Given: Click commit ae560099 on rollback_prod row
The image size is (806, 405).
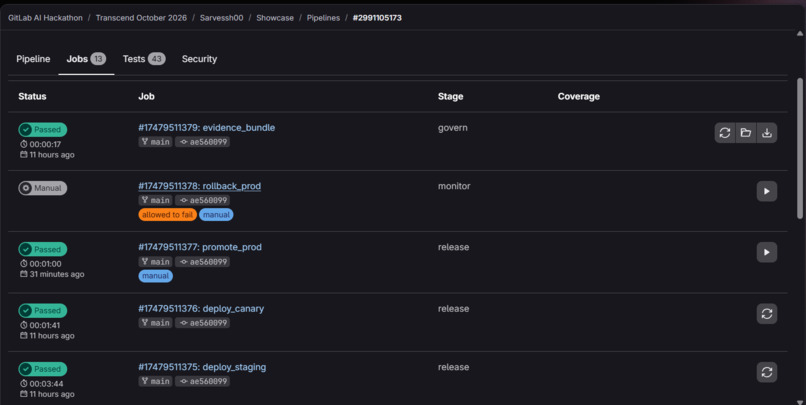Looking at the screenshot, I should click(x=203, y=200).
